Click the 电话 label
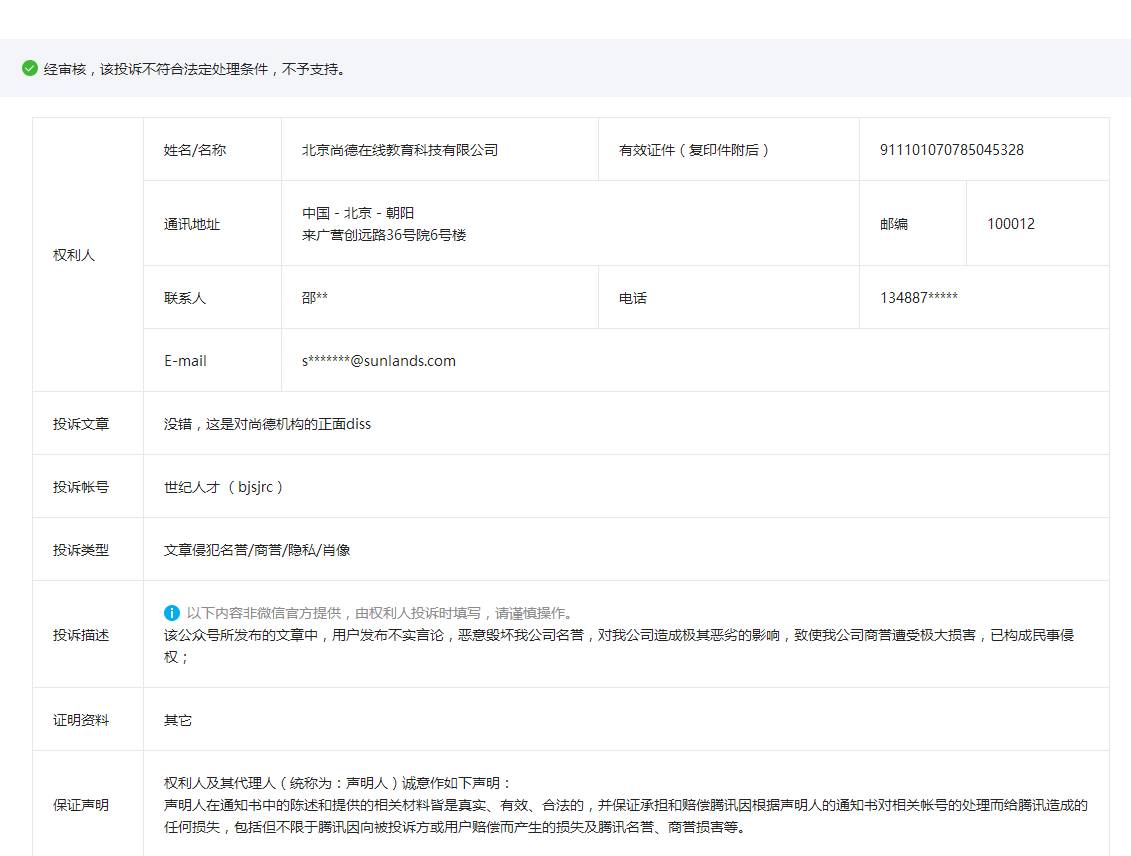This screenshot has height=856, width=1131. [633, 298]
